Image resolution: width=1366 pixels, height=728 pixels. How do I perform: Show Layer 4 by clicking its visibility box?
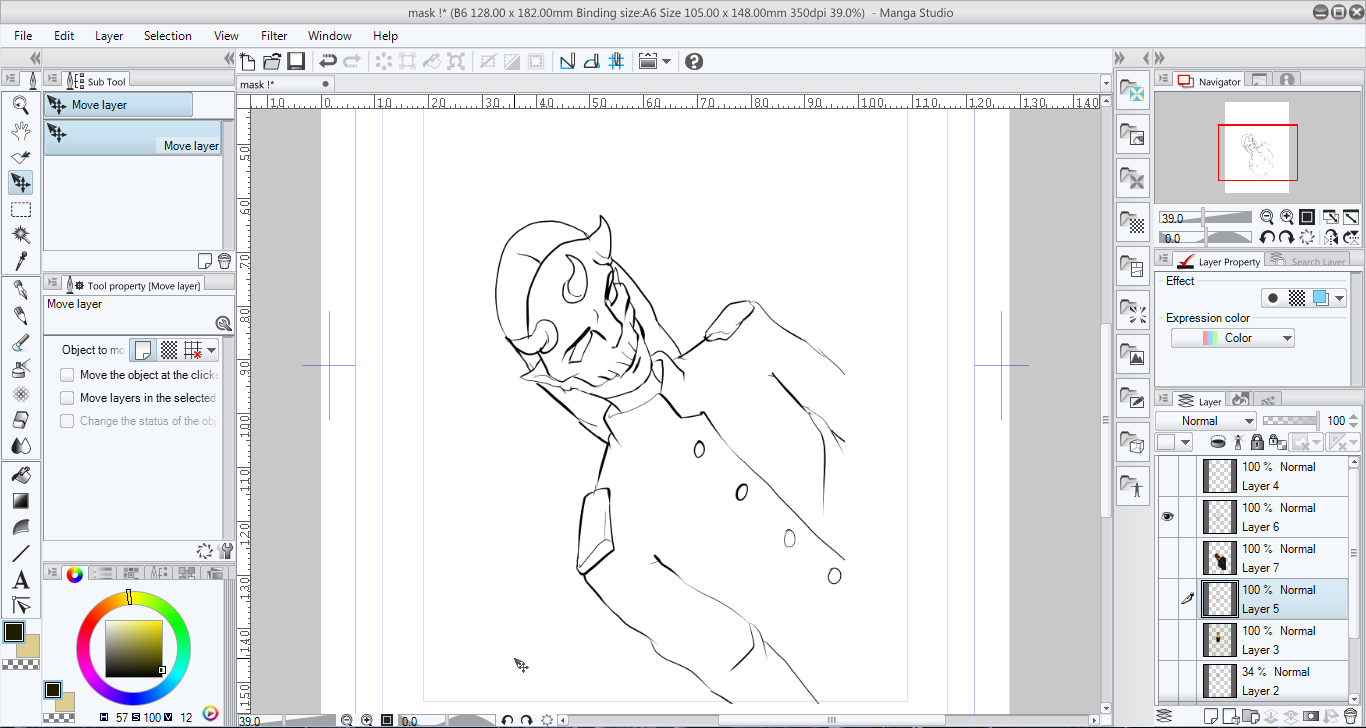pos(1167,476)
